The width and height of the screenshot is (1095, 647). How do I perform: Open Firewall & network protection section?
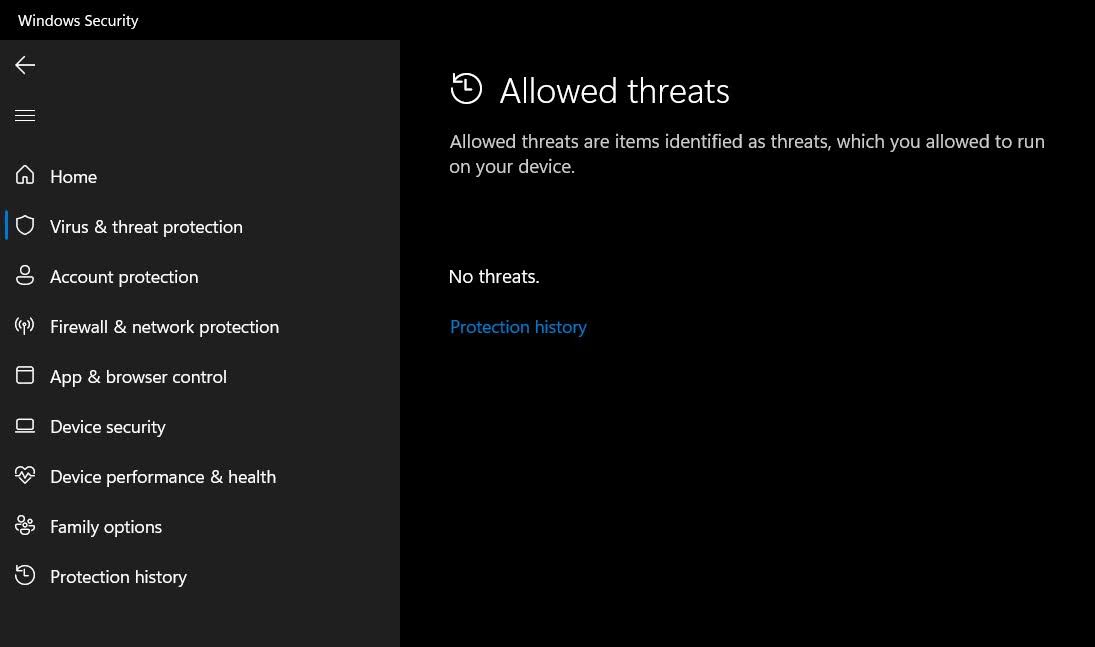[200, 327]
